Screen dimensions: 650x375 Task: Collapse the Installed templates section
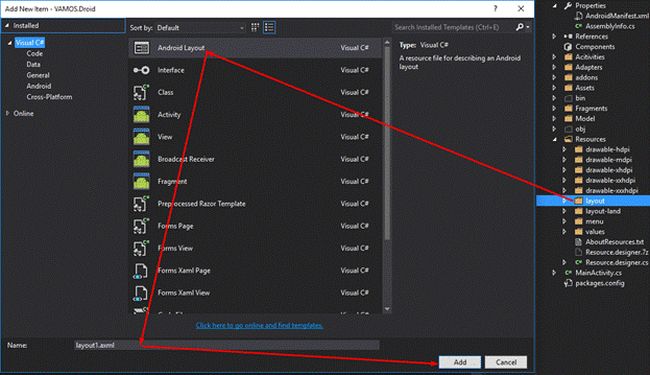(7, 26)
